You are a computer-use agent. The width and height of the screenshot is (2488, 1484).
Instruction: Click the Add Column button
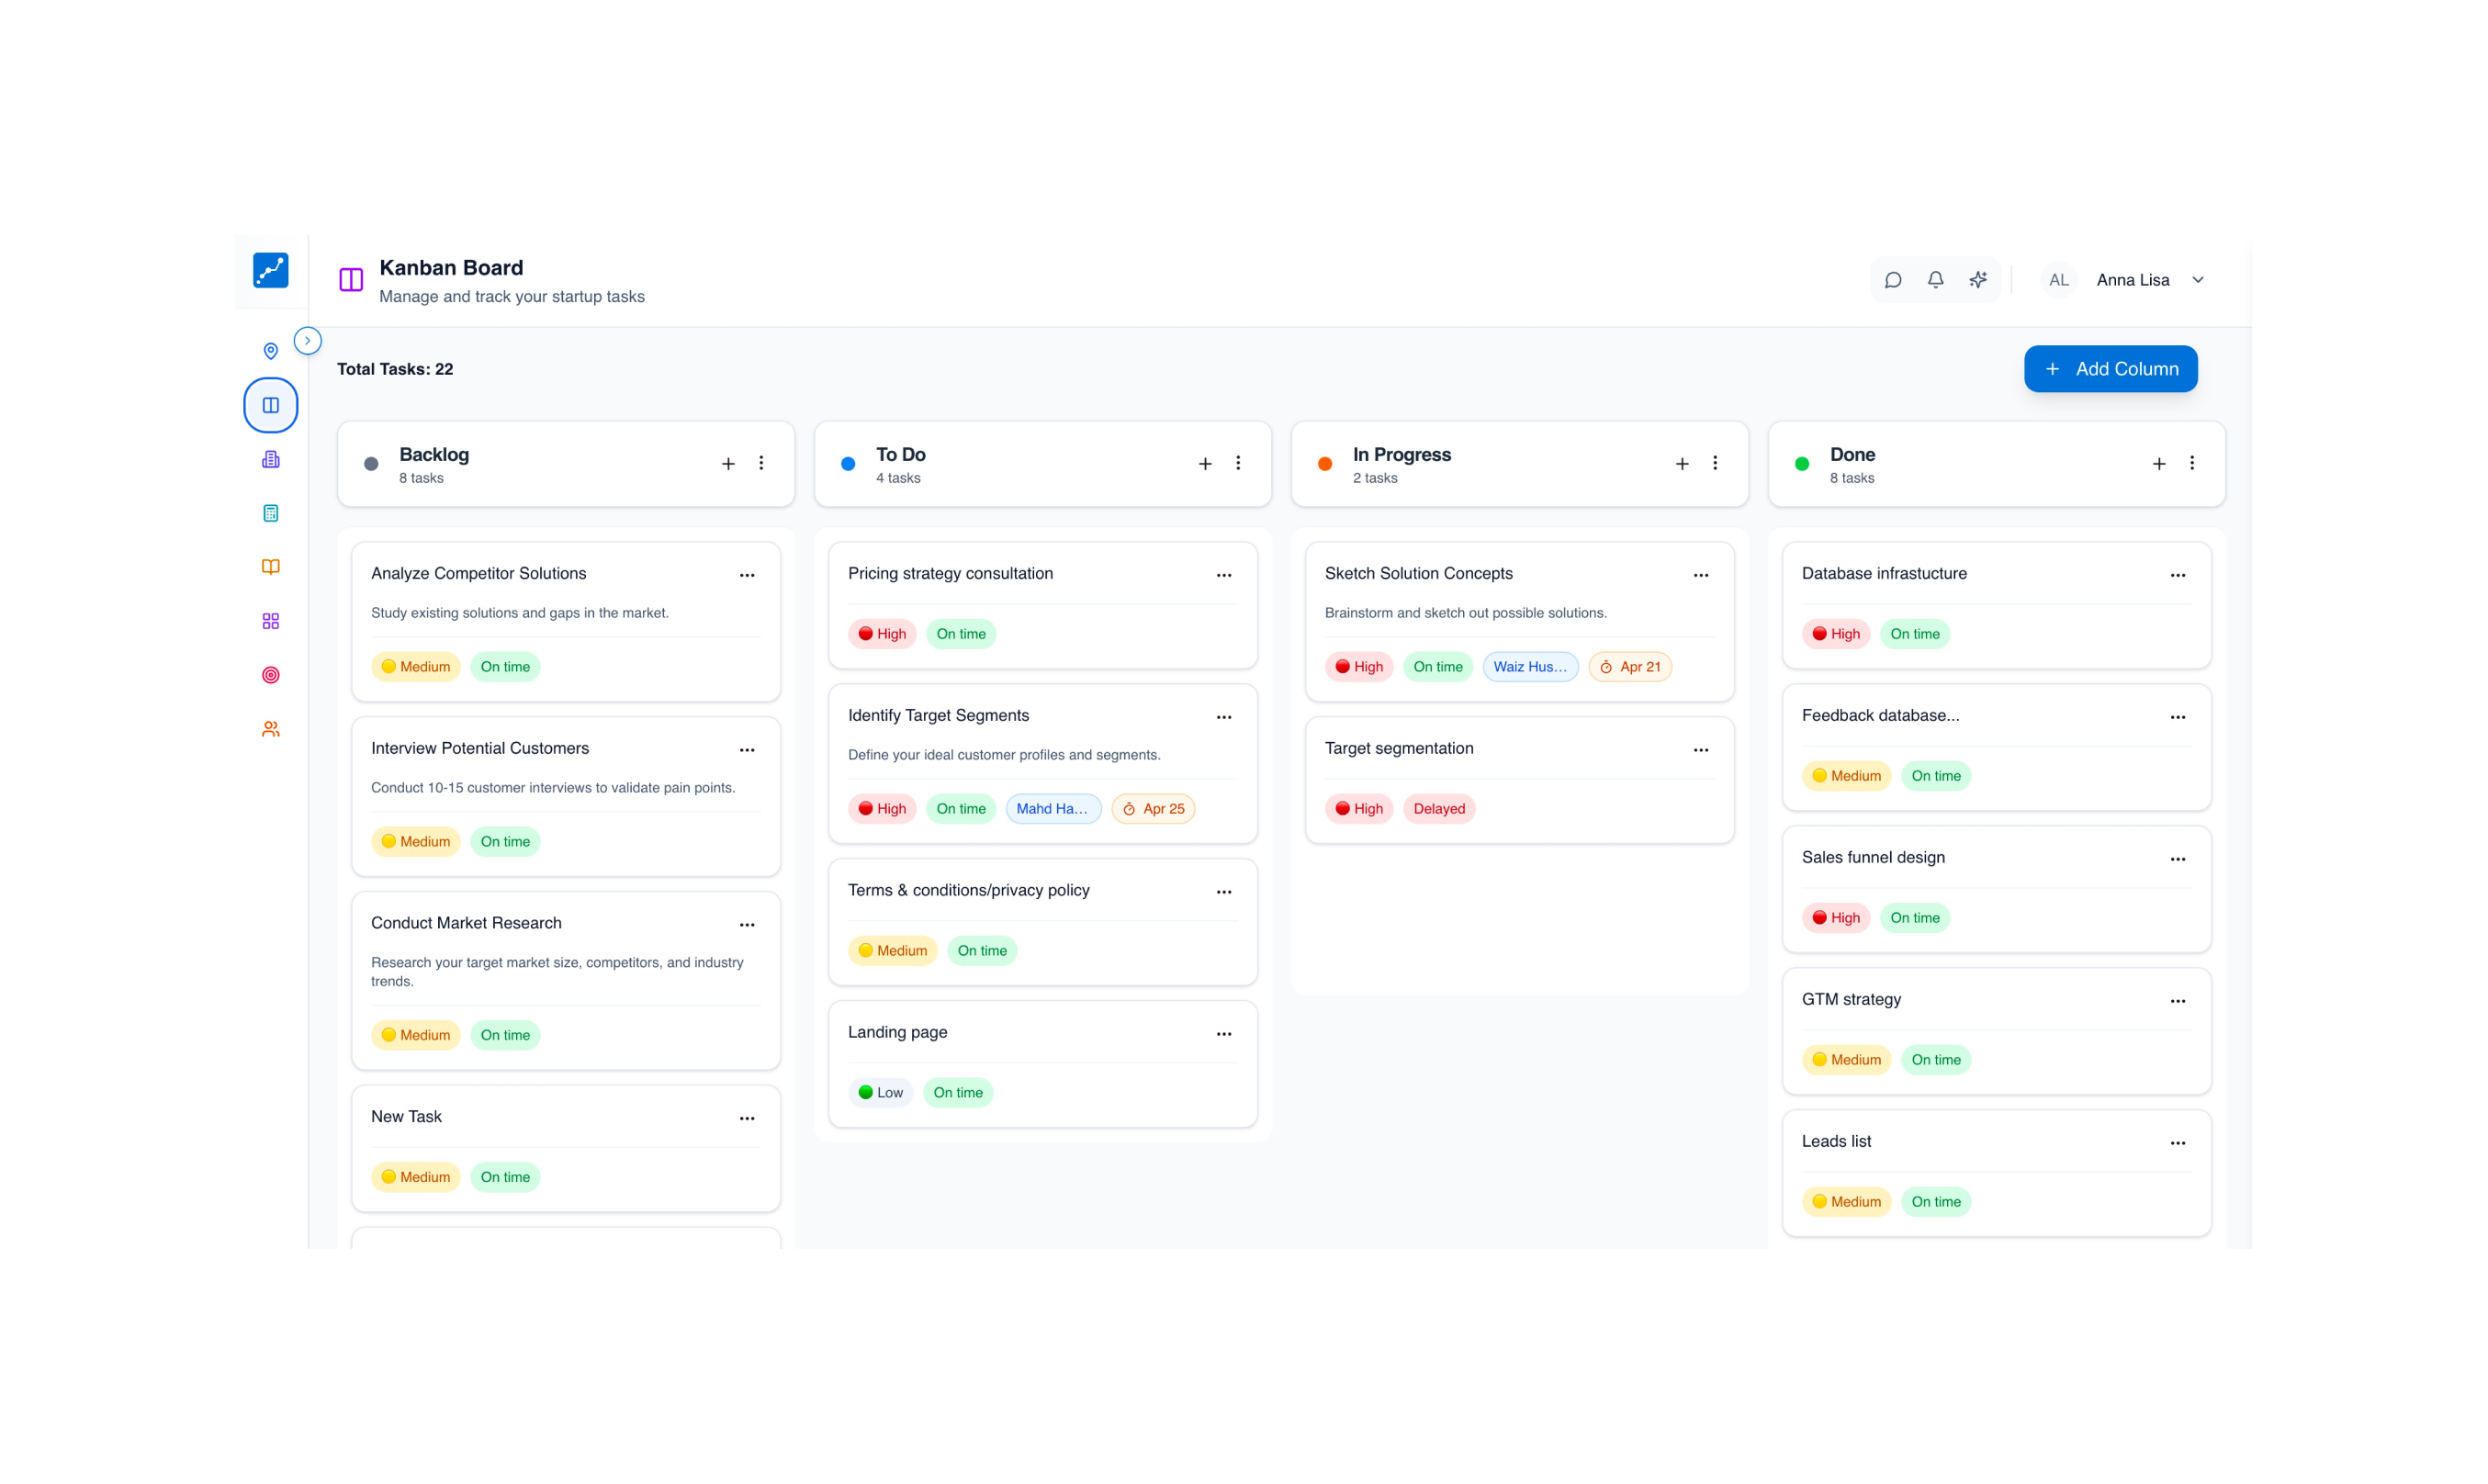point(2110,369)
